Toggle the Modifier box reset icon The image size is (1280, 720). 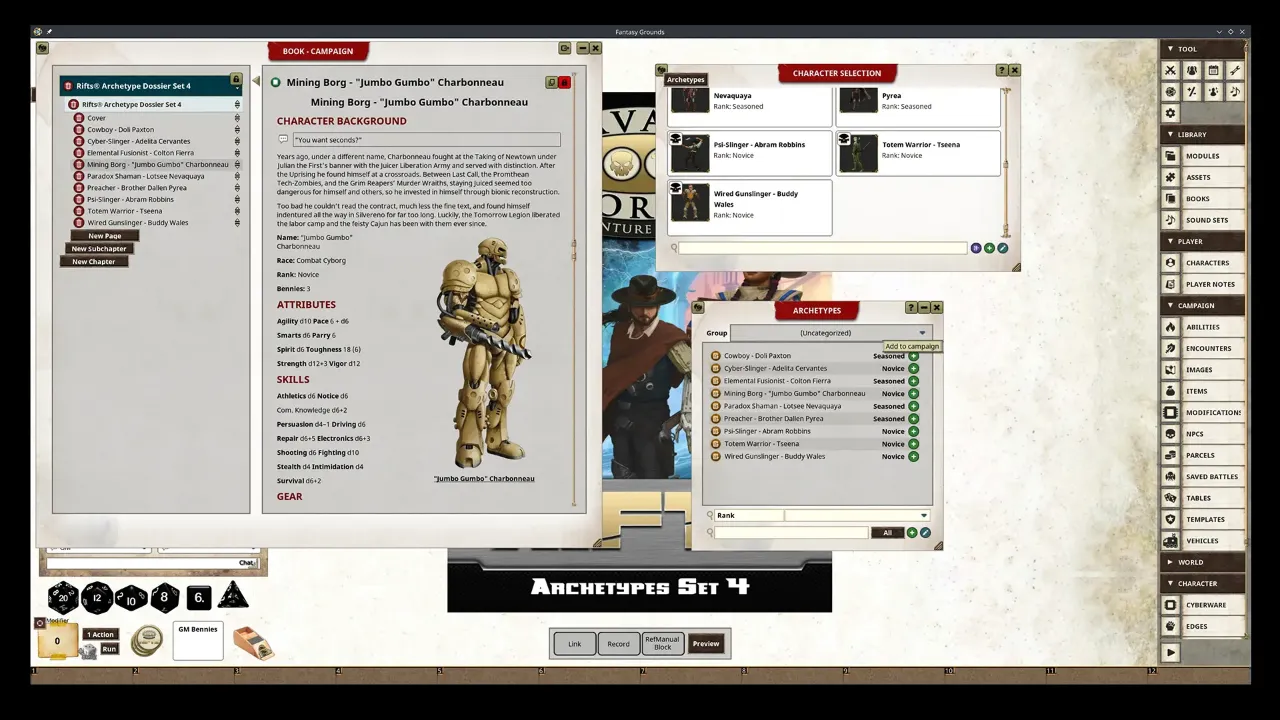40,622
